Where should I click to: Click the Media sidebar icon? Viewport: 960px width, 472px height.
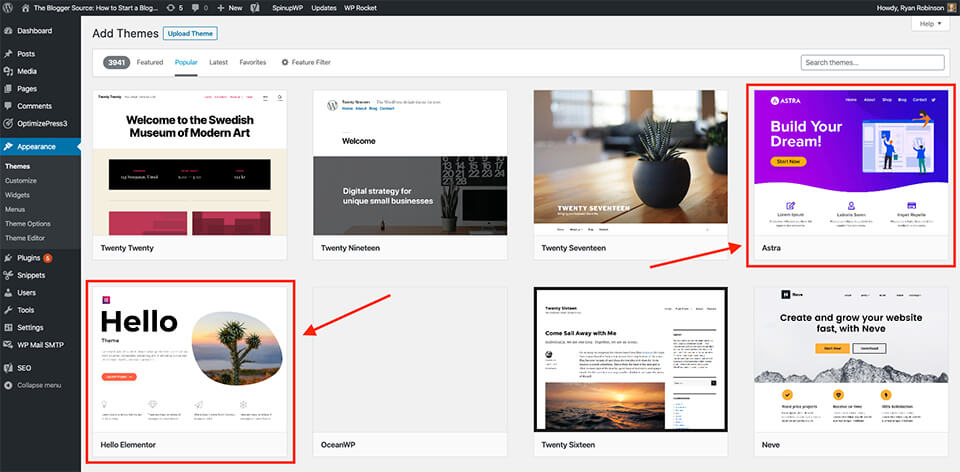(9, 71)
